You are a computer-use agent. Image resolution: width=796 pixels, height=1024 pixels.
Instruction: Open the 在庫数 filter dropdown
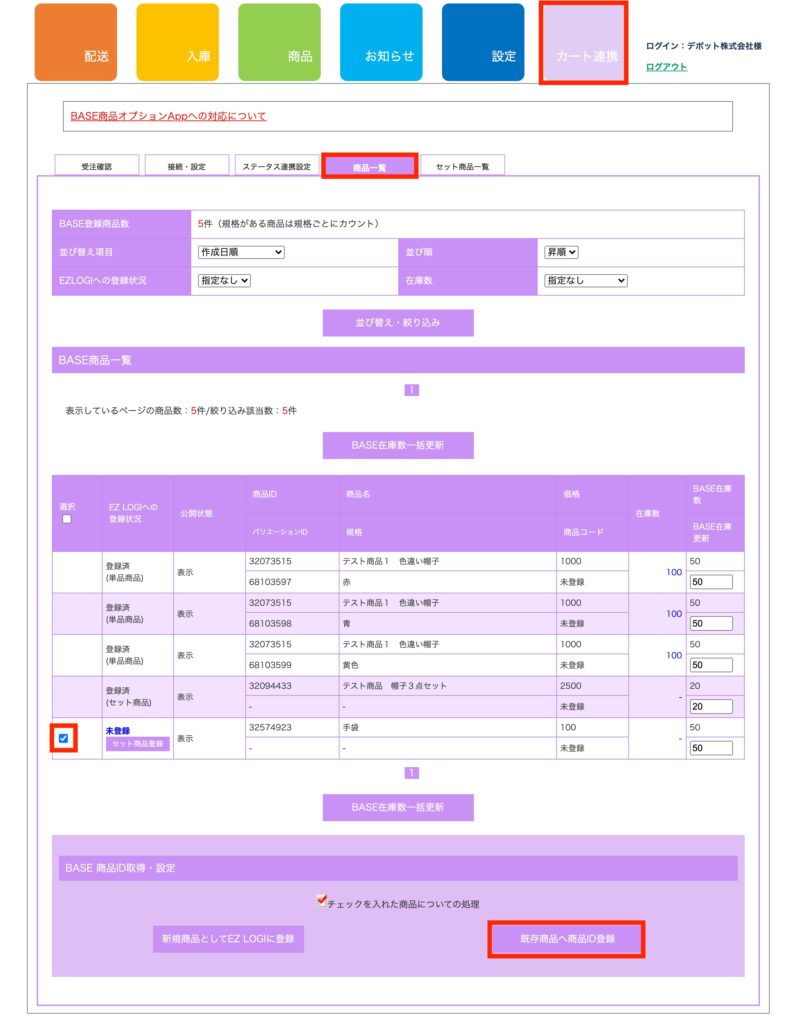pos(585,281)
